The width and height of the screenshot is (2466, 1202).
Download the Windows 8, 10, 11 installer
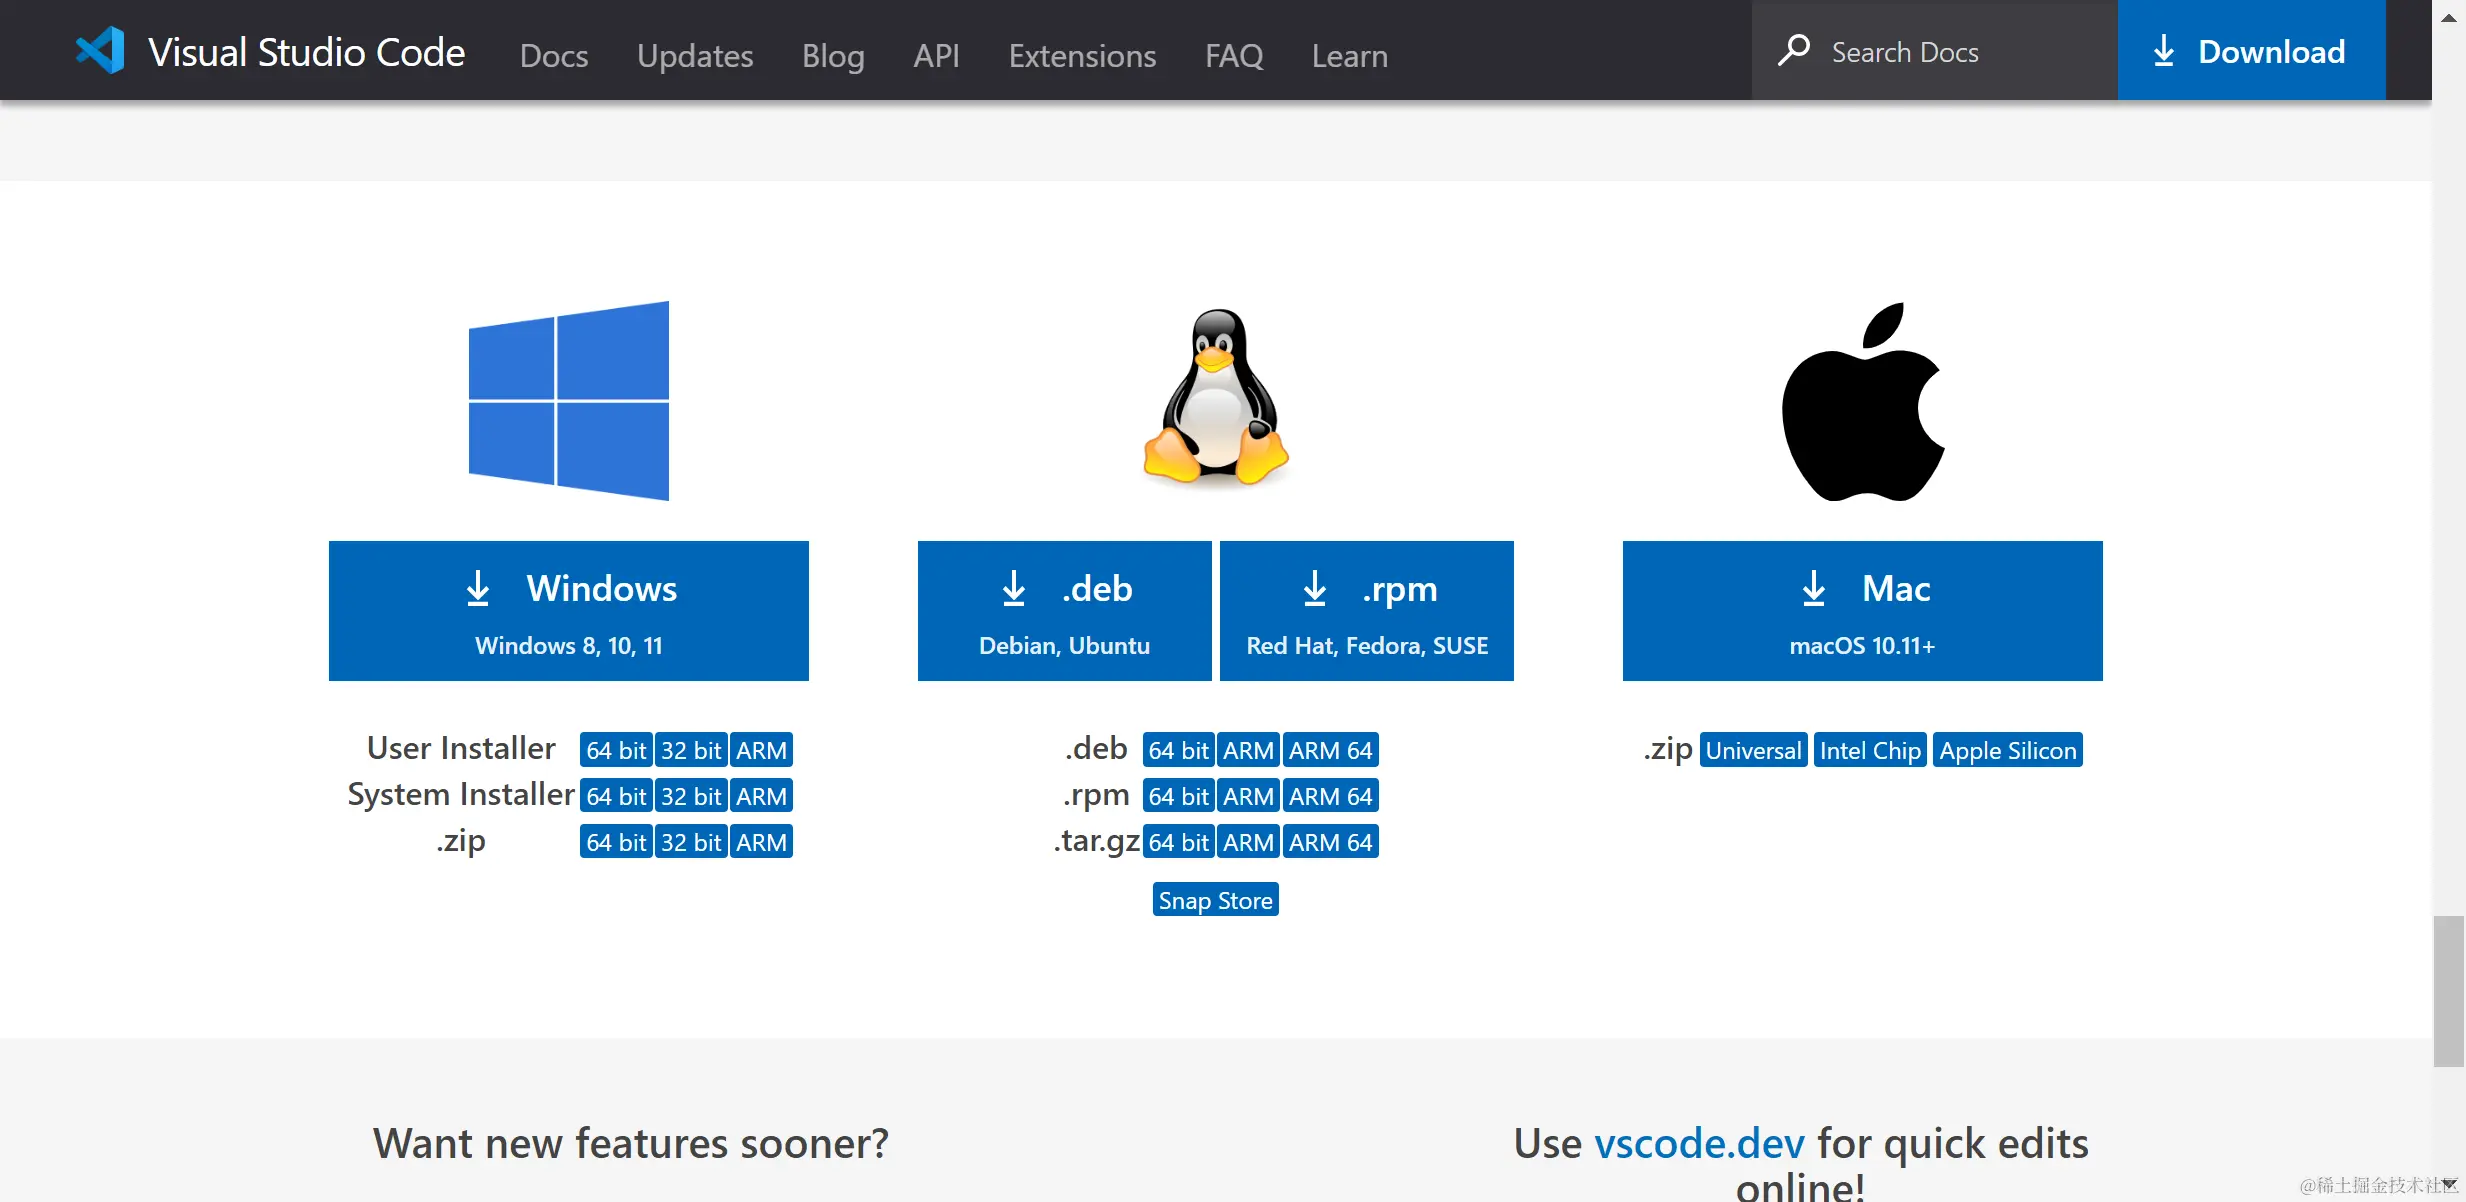[x=569, y=611]
